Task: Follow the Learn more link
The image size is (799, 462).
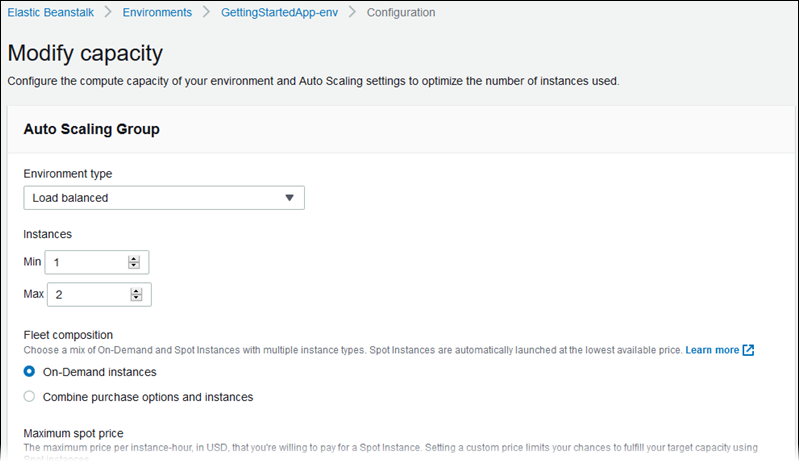Action: pos(712,350)
